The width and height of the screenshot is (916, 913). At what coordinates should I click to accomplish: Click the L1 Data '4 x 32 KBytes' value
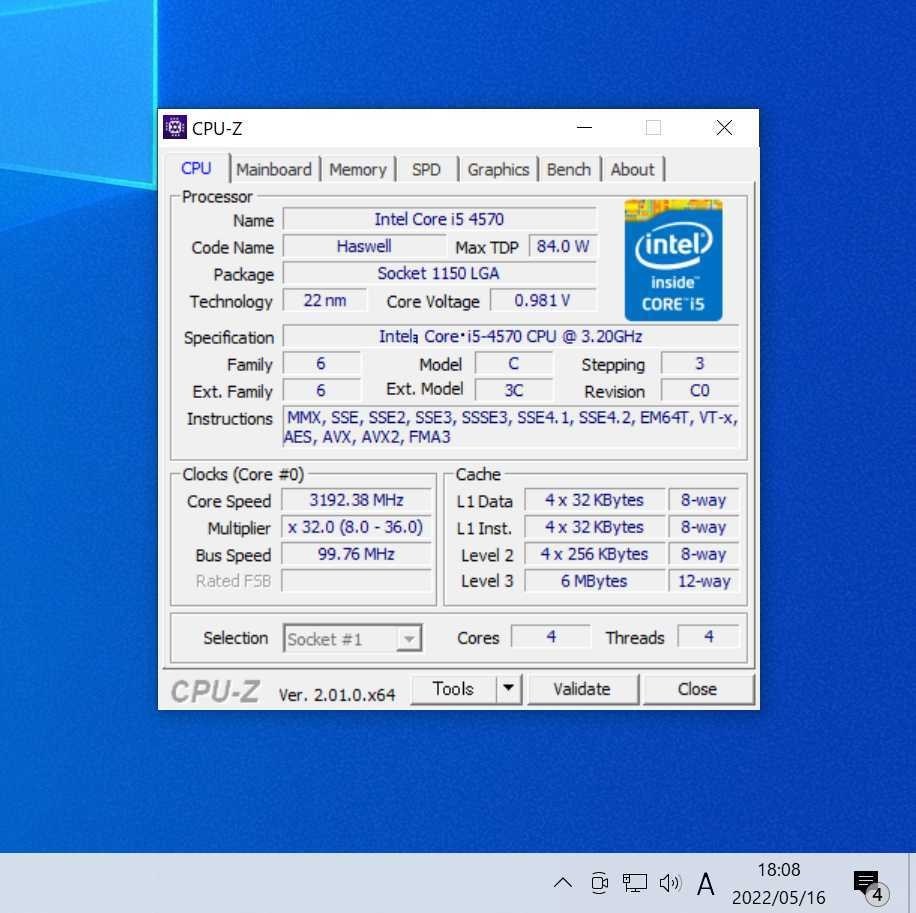click(594, 500)
